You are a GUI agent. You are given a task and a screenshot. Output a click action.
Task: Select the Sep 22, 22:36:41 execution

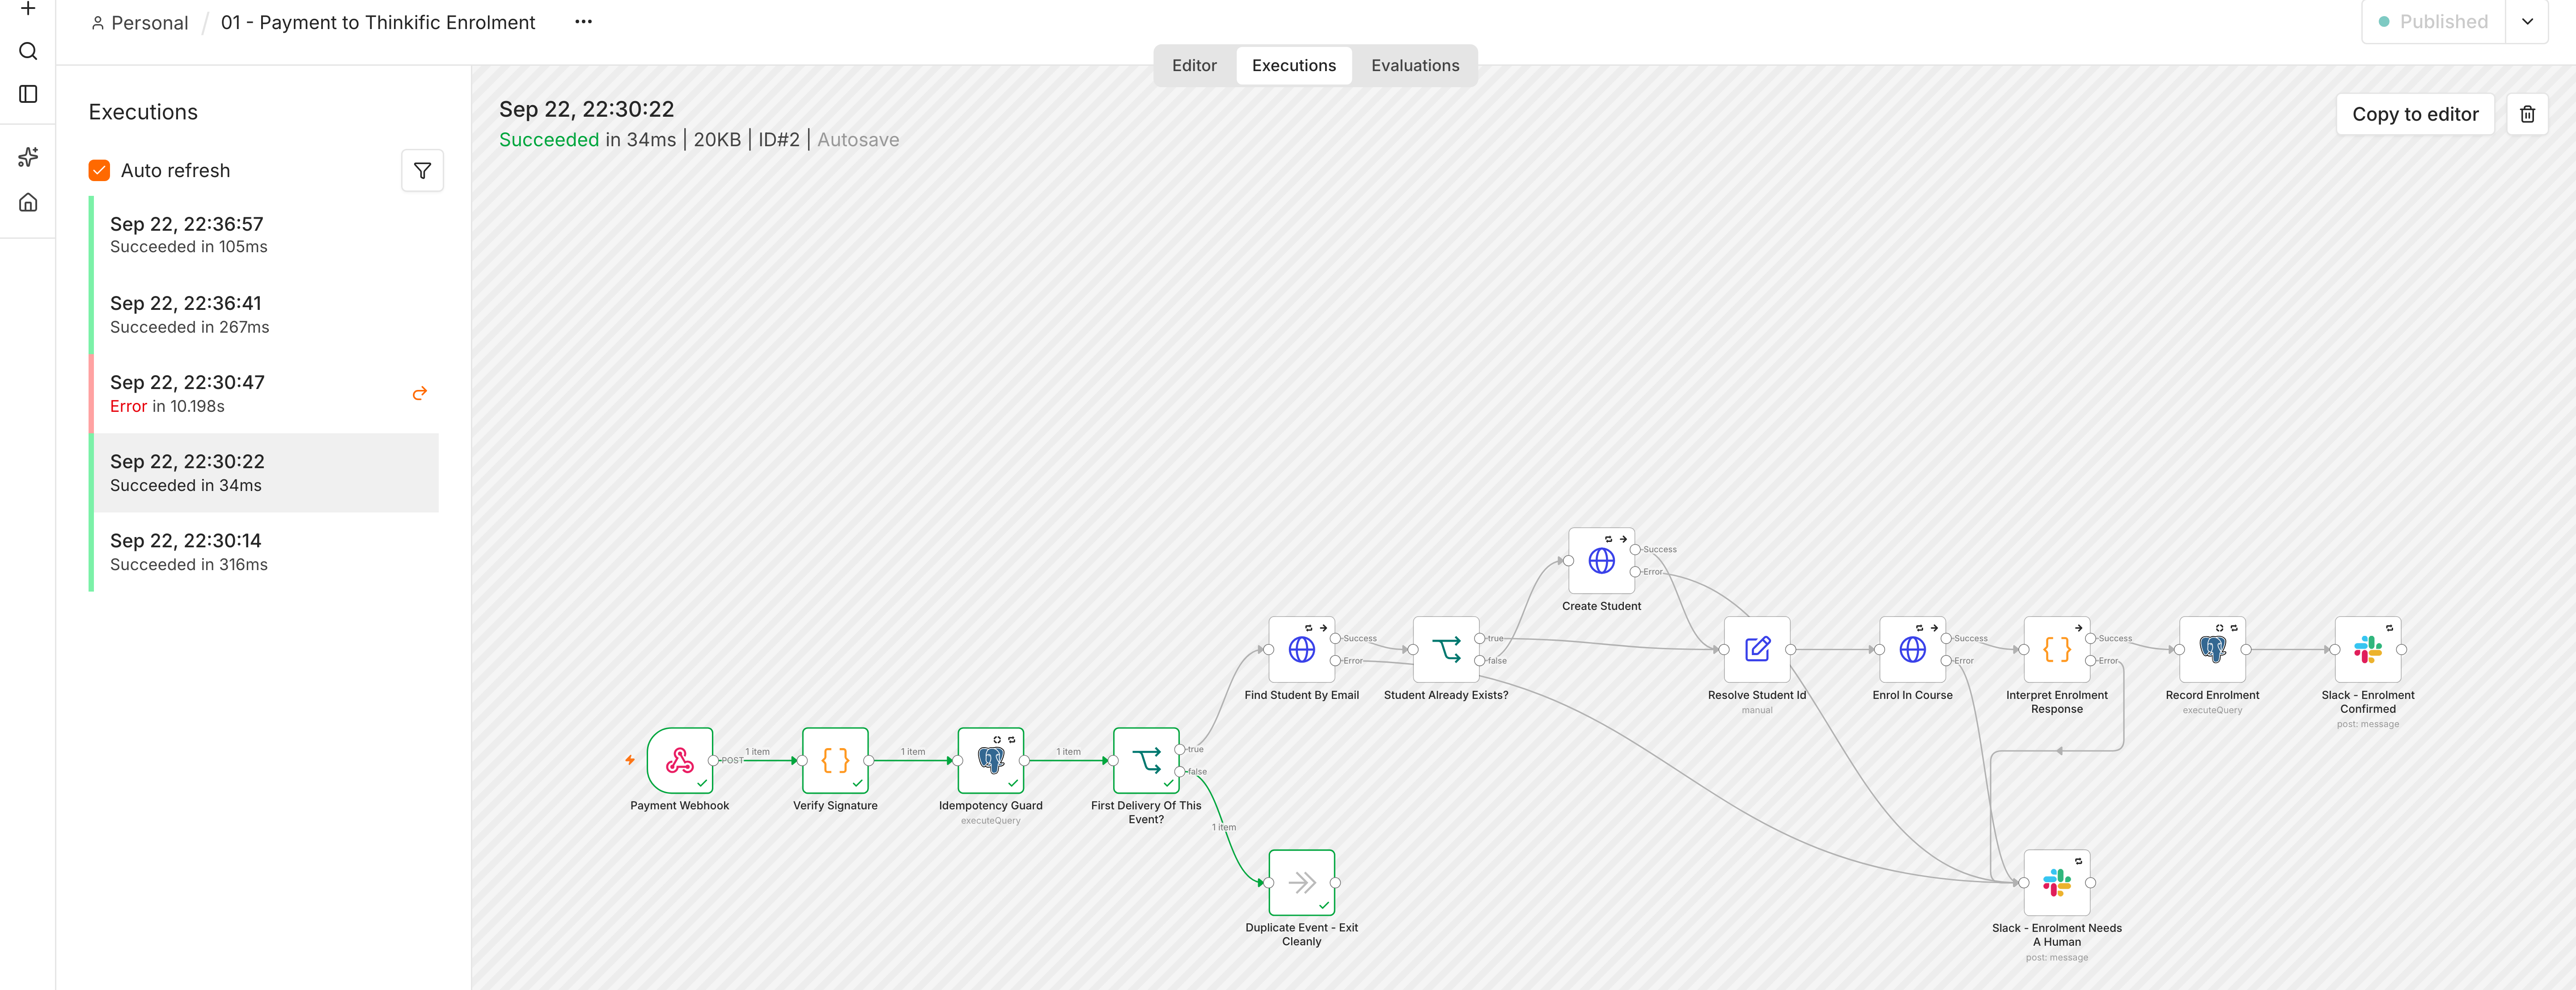point(264,314)
